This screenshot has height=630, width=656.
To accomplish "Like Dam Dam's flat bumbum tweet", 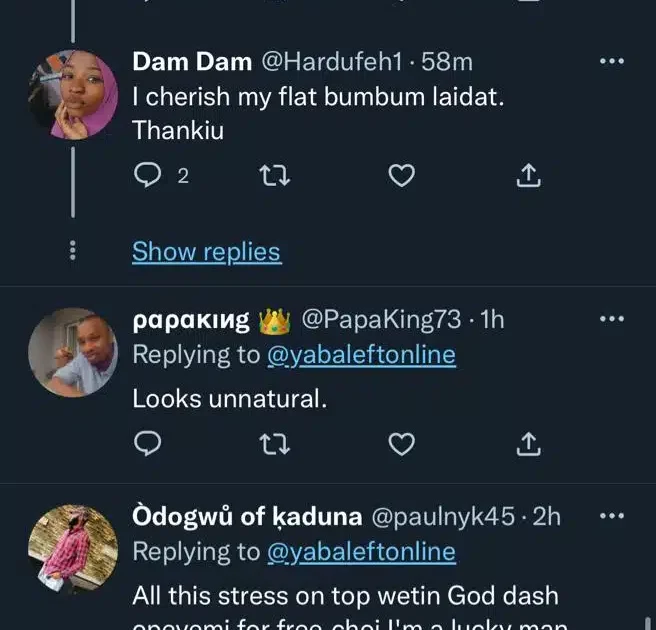I will [401, 176].
